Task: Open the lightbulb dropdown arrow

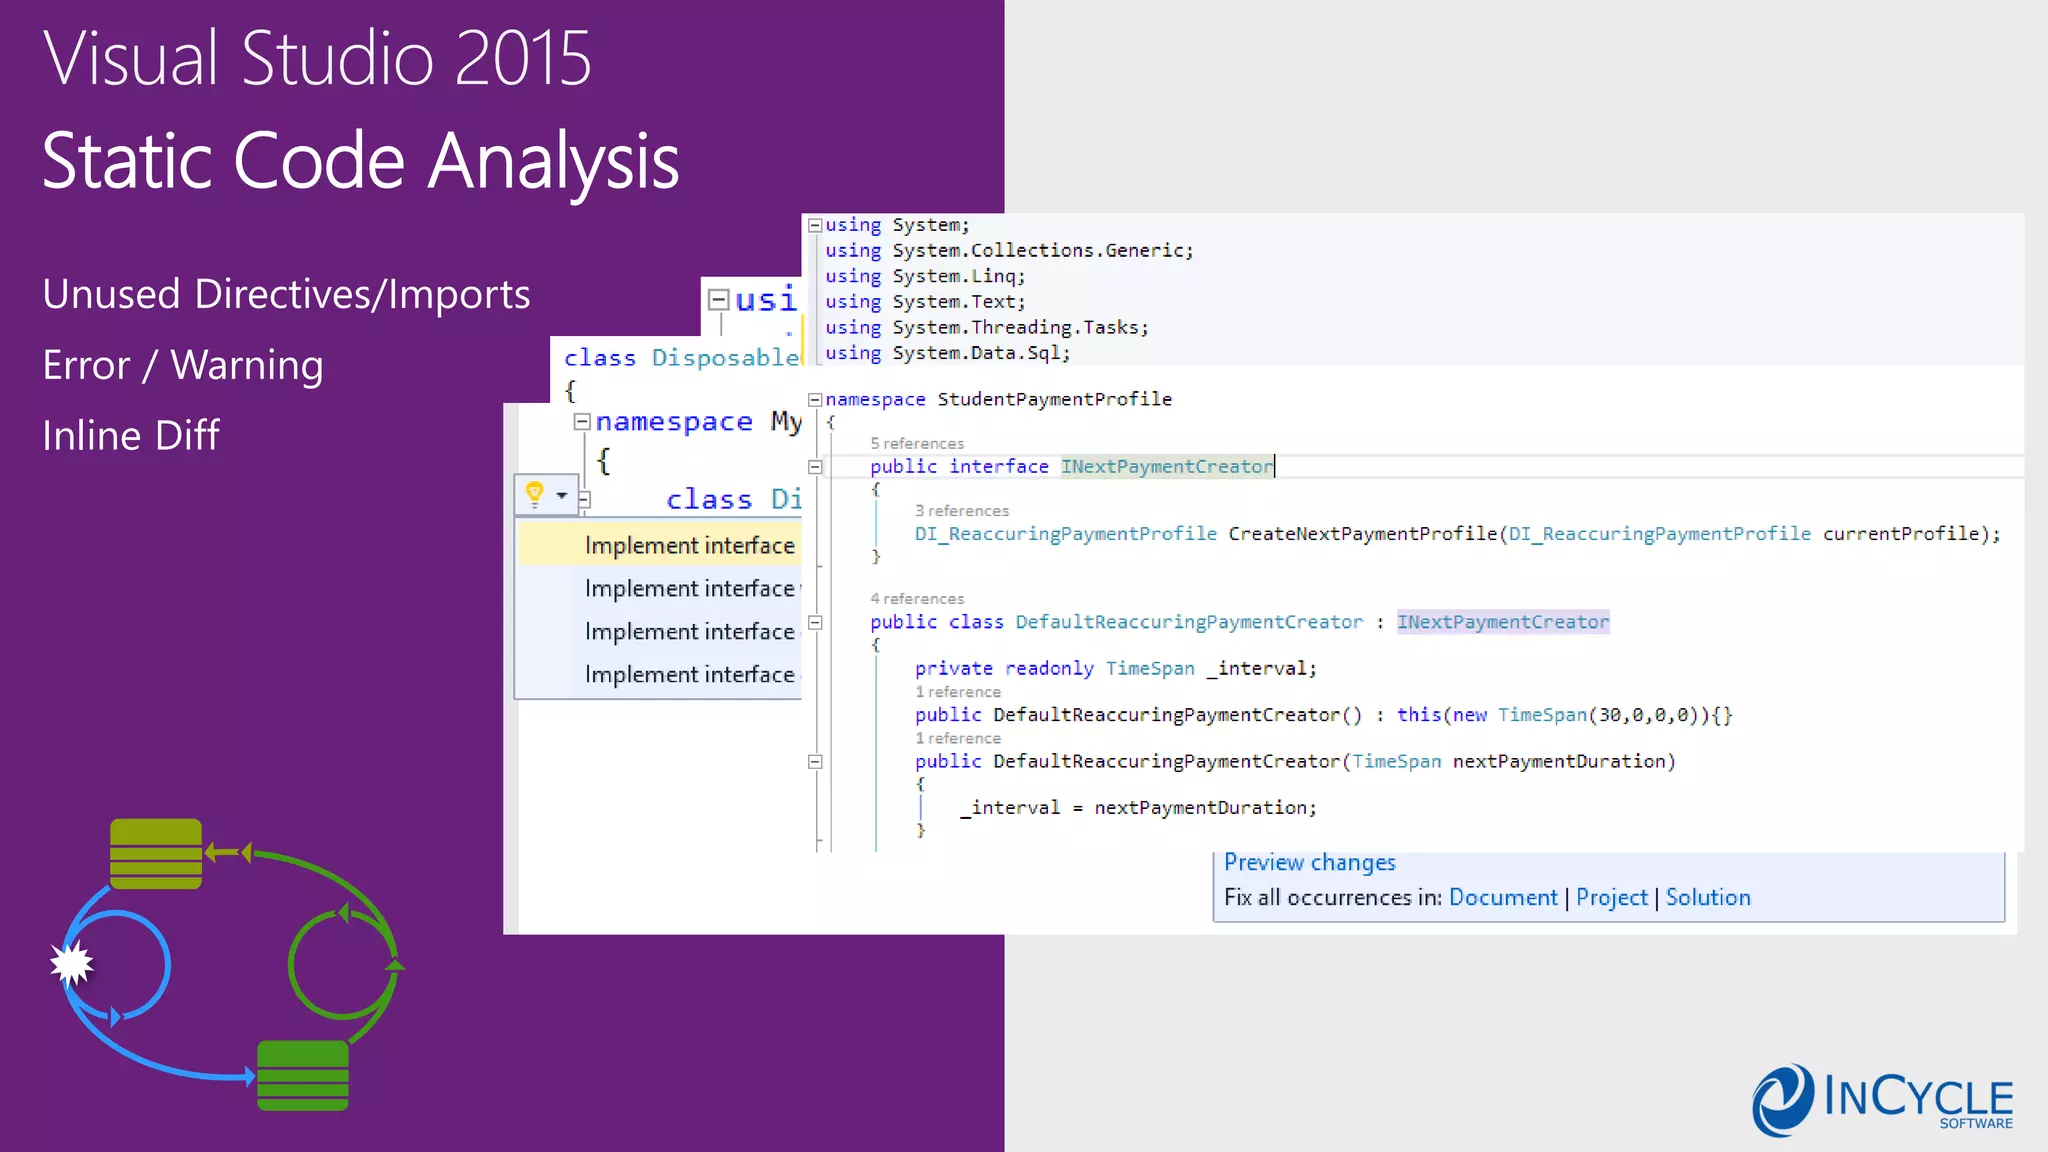Action: click(562, 495)
